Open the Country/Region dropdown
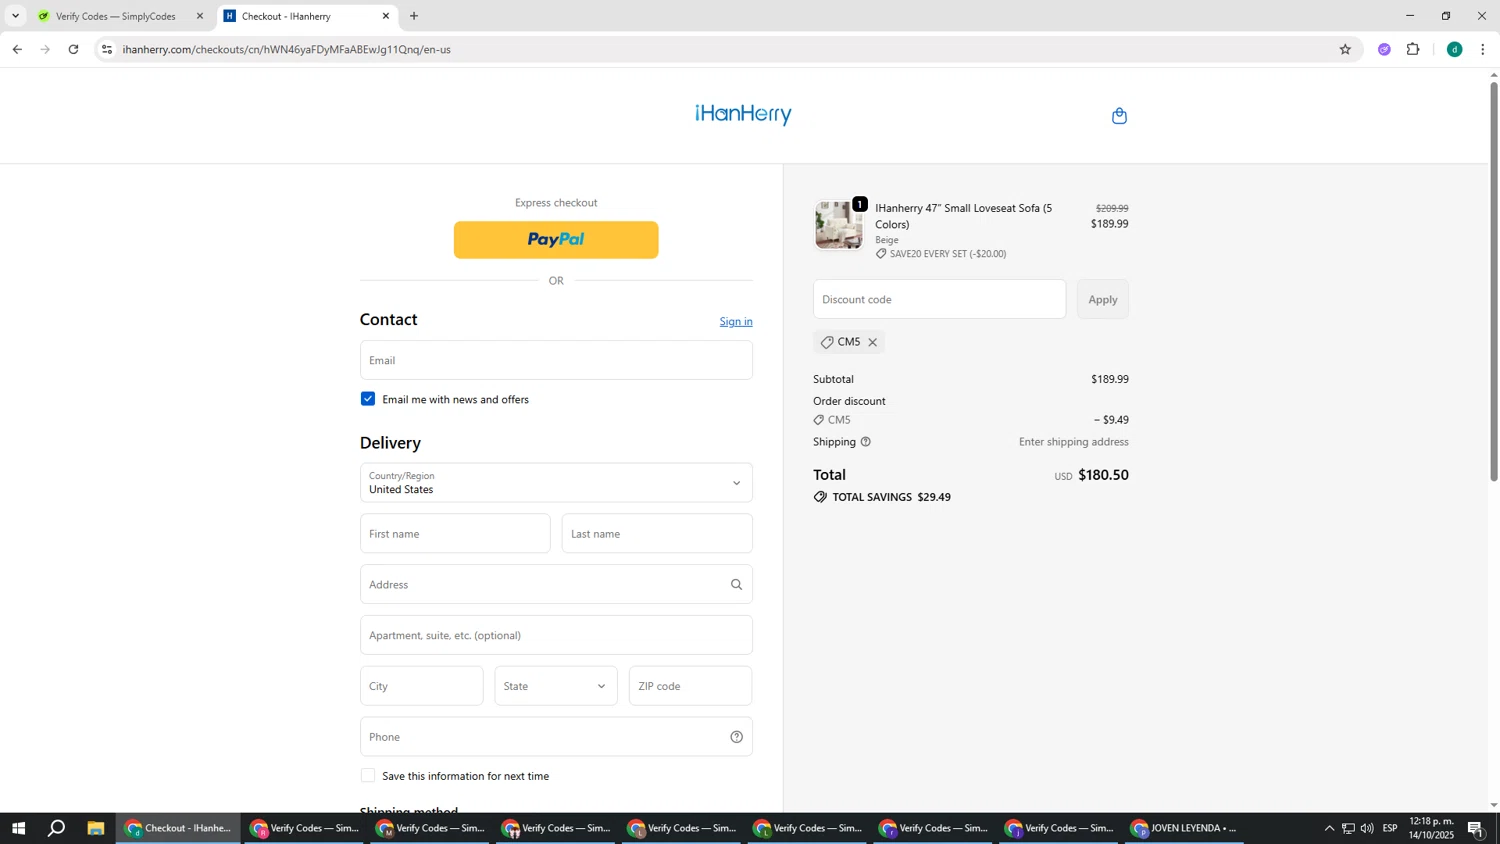The height and width of the screenshot is (844, 1500). (556, 483)
